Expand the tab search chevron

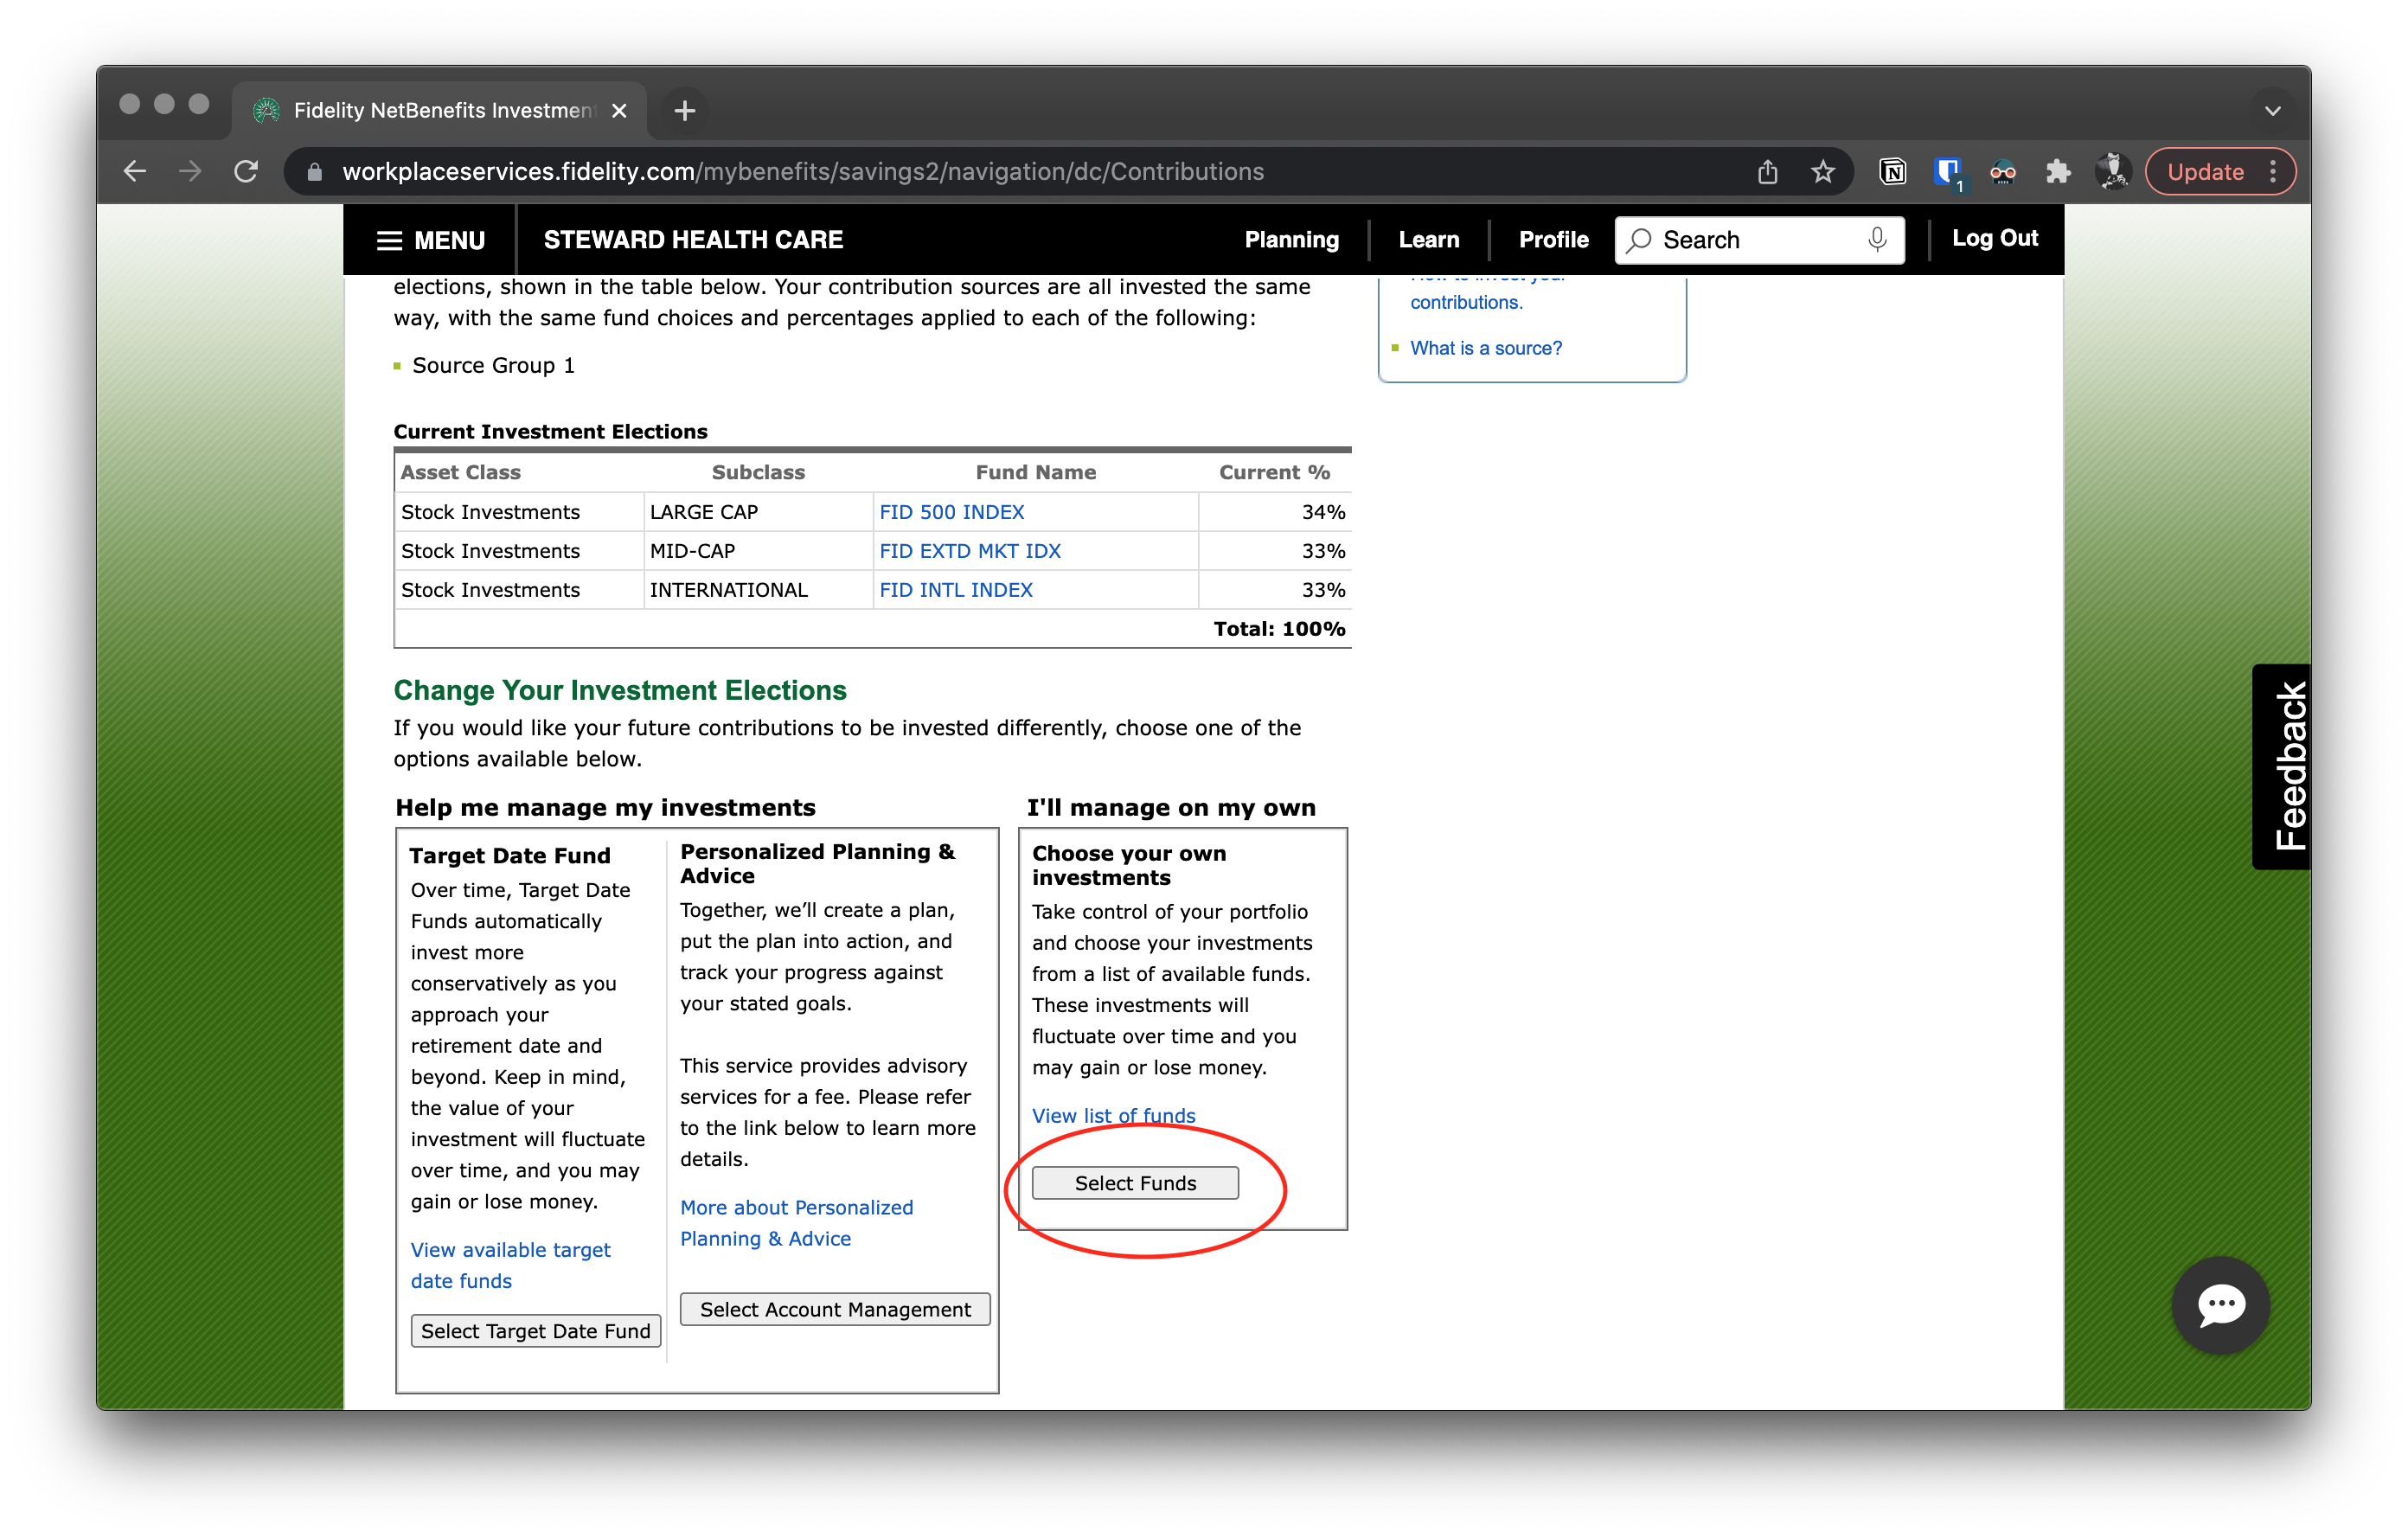point(2272,110)
